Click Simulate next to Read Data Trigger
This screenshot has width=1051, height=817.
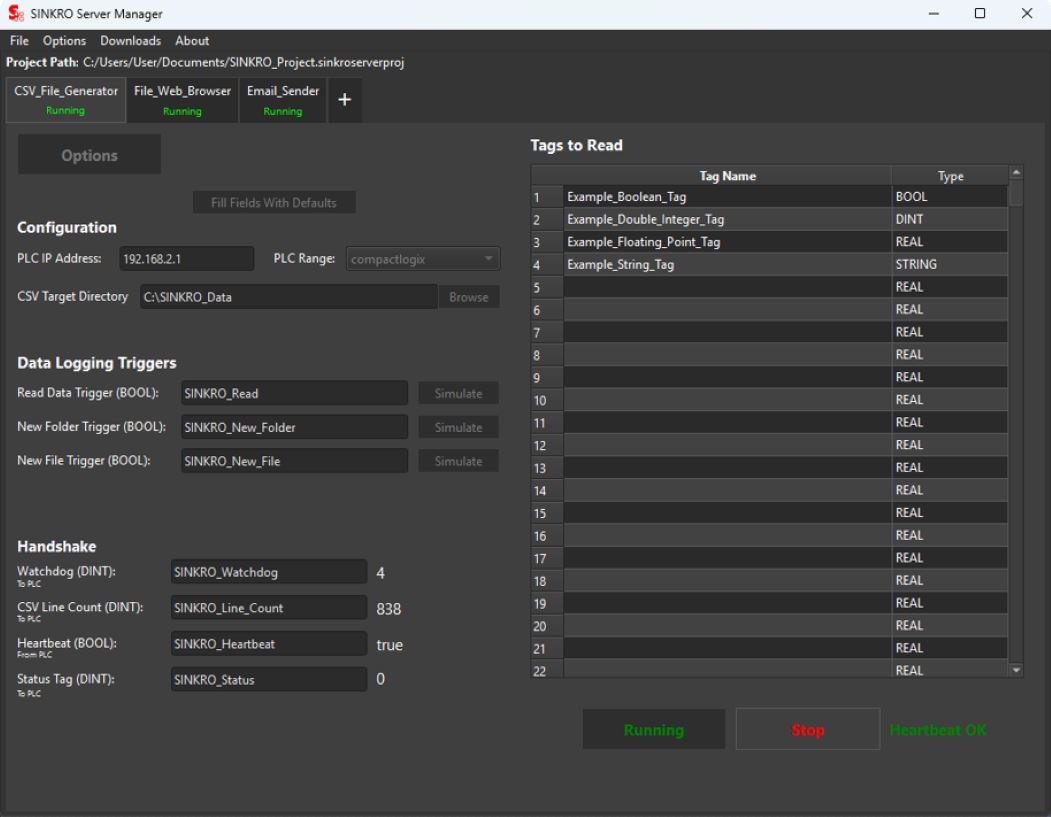pos(459,394)
